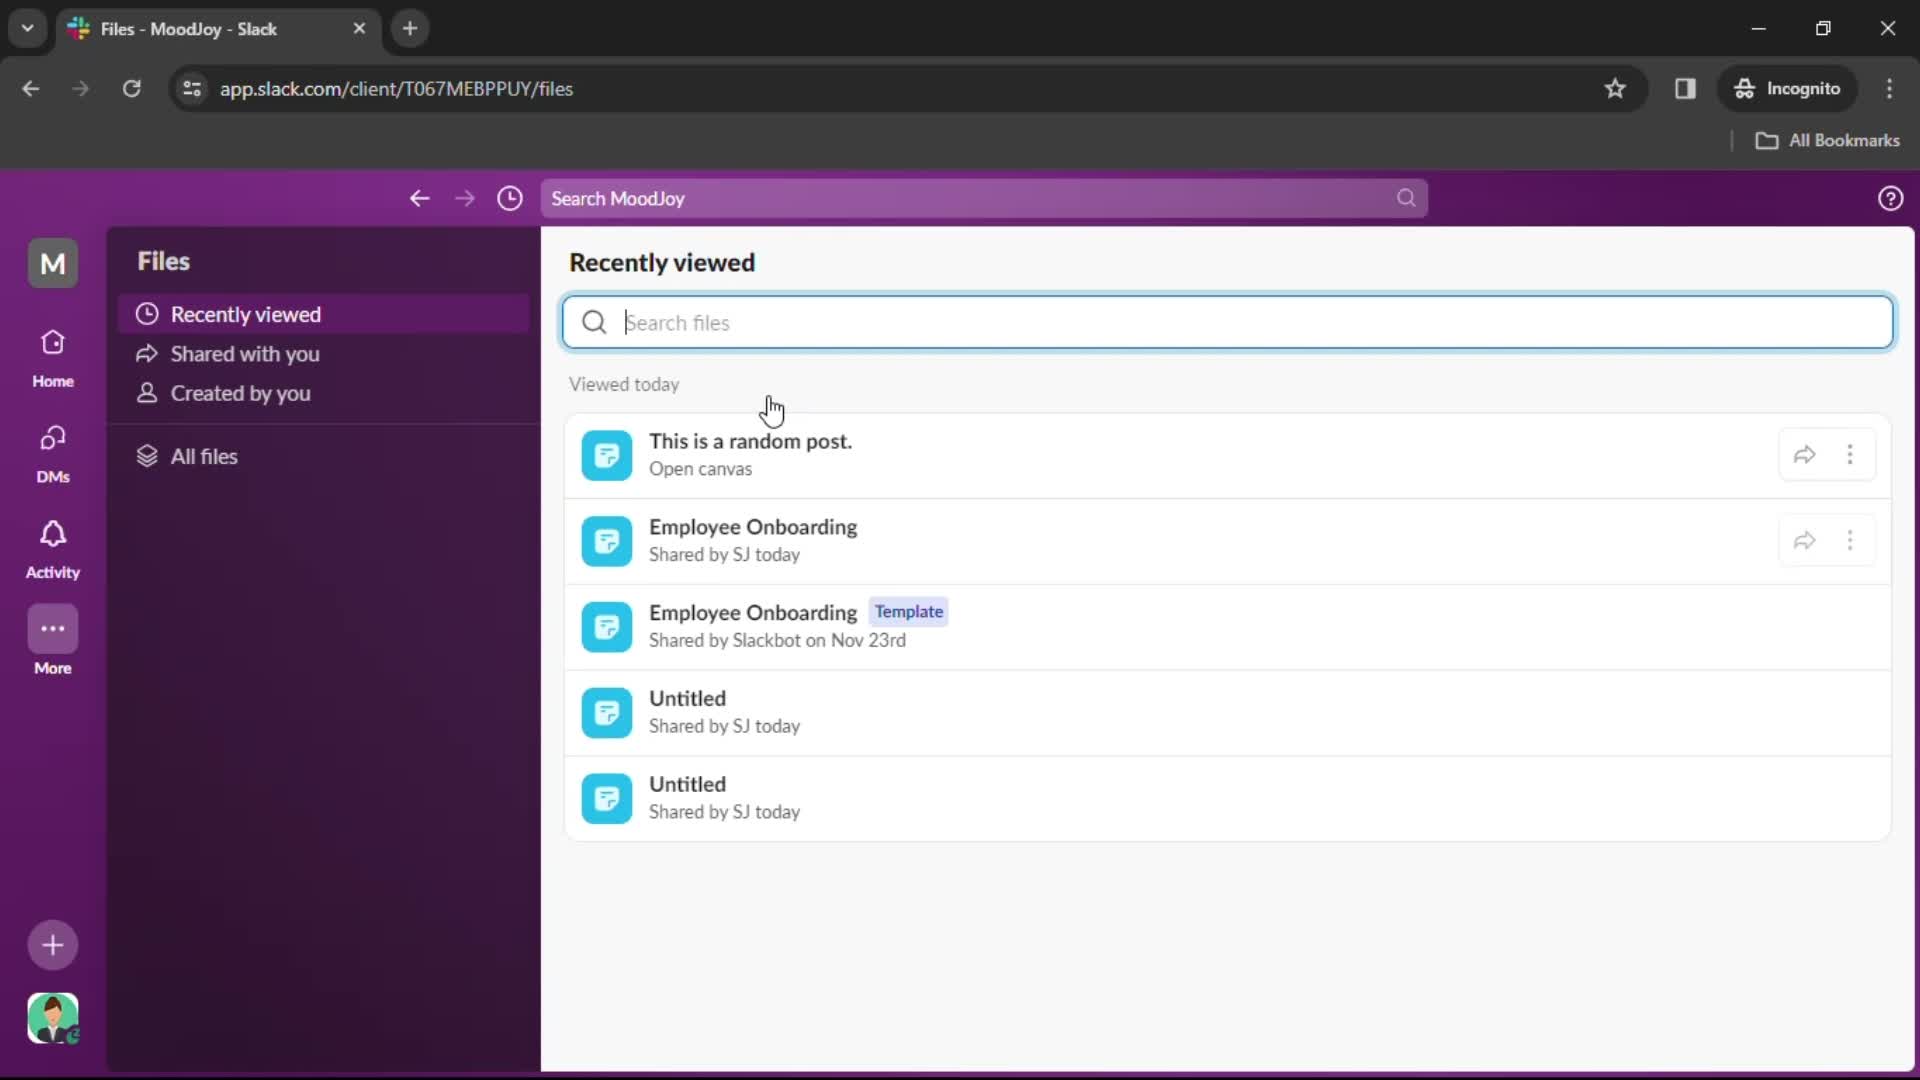Click the forward navigation arrow

pos(464,198)
